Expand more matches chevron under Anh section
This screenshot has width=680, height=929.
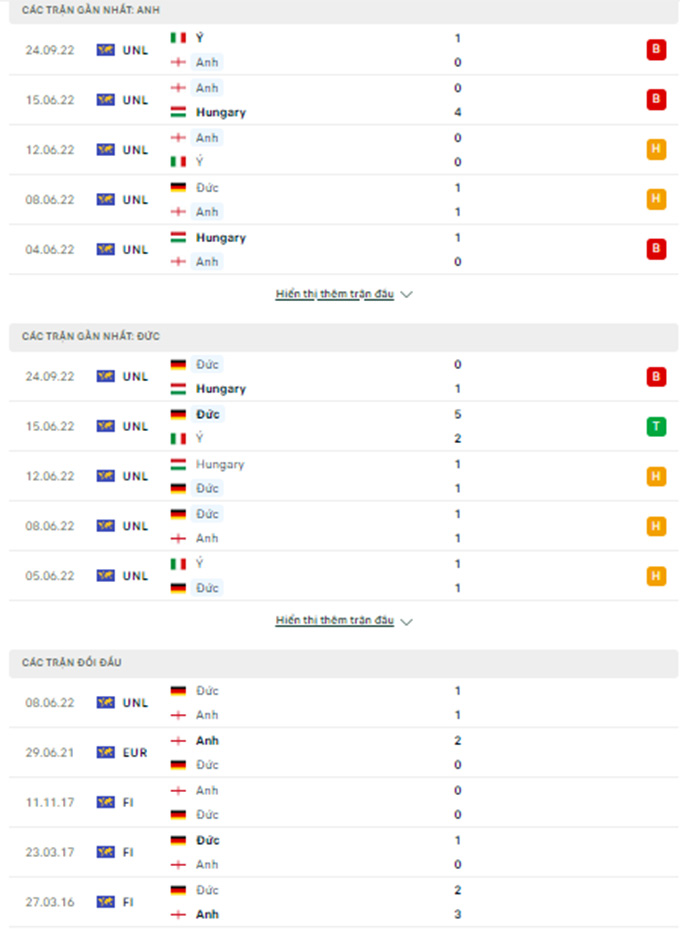(x=406, y=295)
